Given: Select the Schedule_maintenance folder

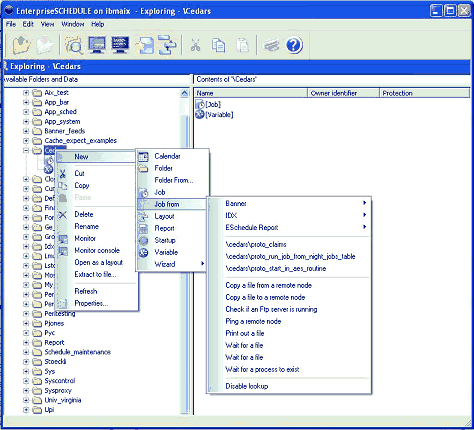Looking at the screenshot, I should click(x=77, y=352).
